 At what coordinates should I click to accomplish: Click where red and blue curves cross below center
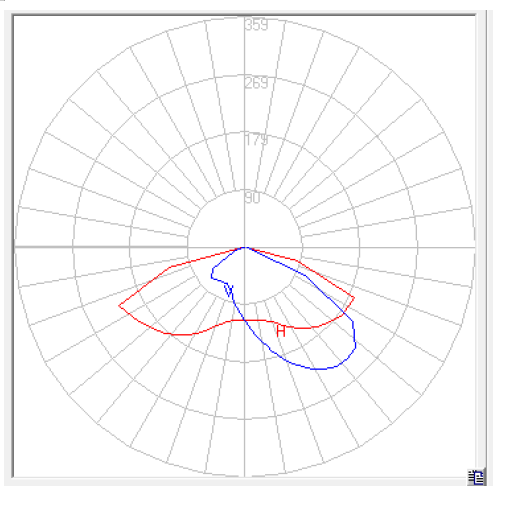coord(245,320)
